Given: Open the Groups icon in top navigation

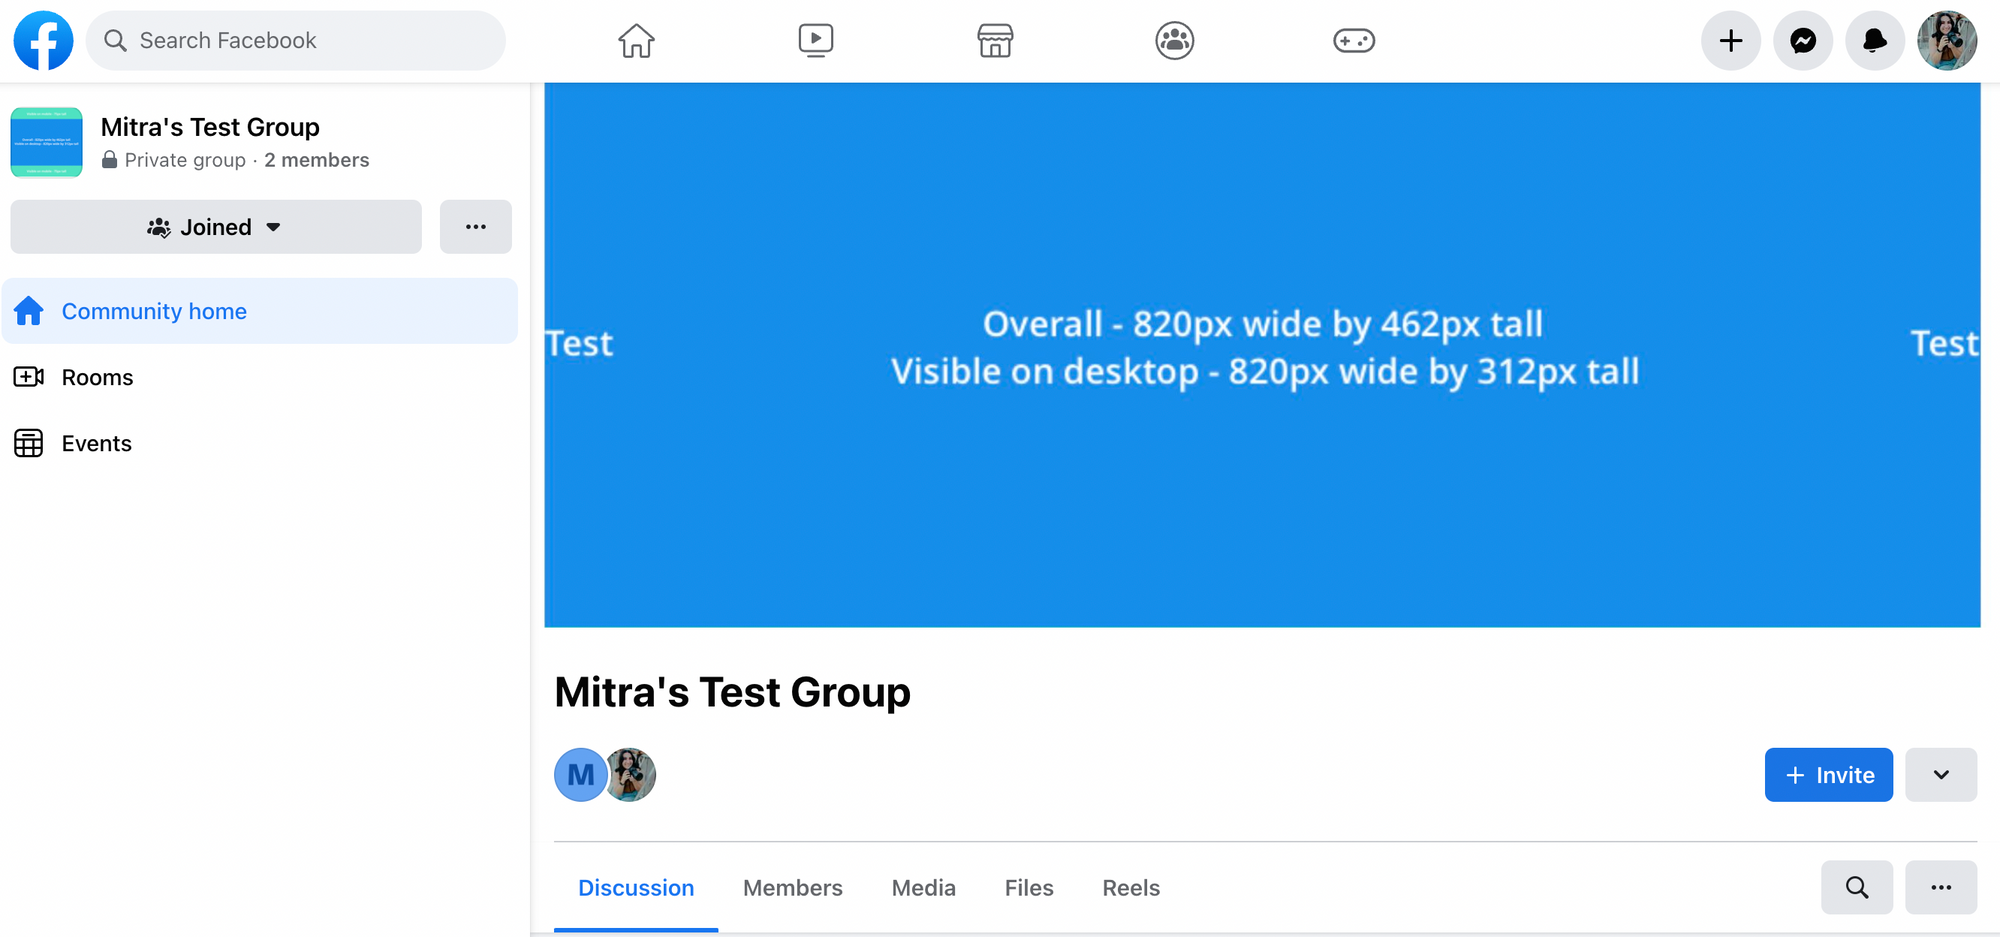Looking at the screenshot, I should click(x=1174, y=41).
